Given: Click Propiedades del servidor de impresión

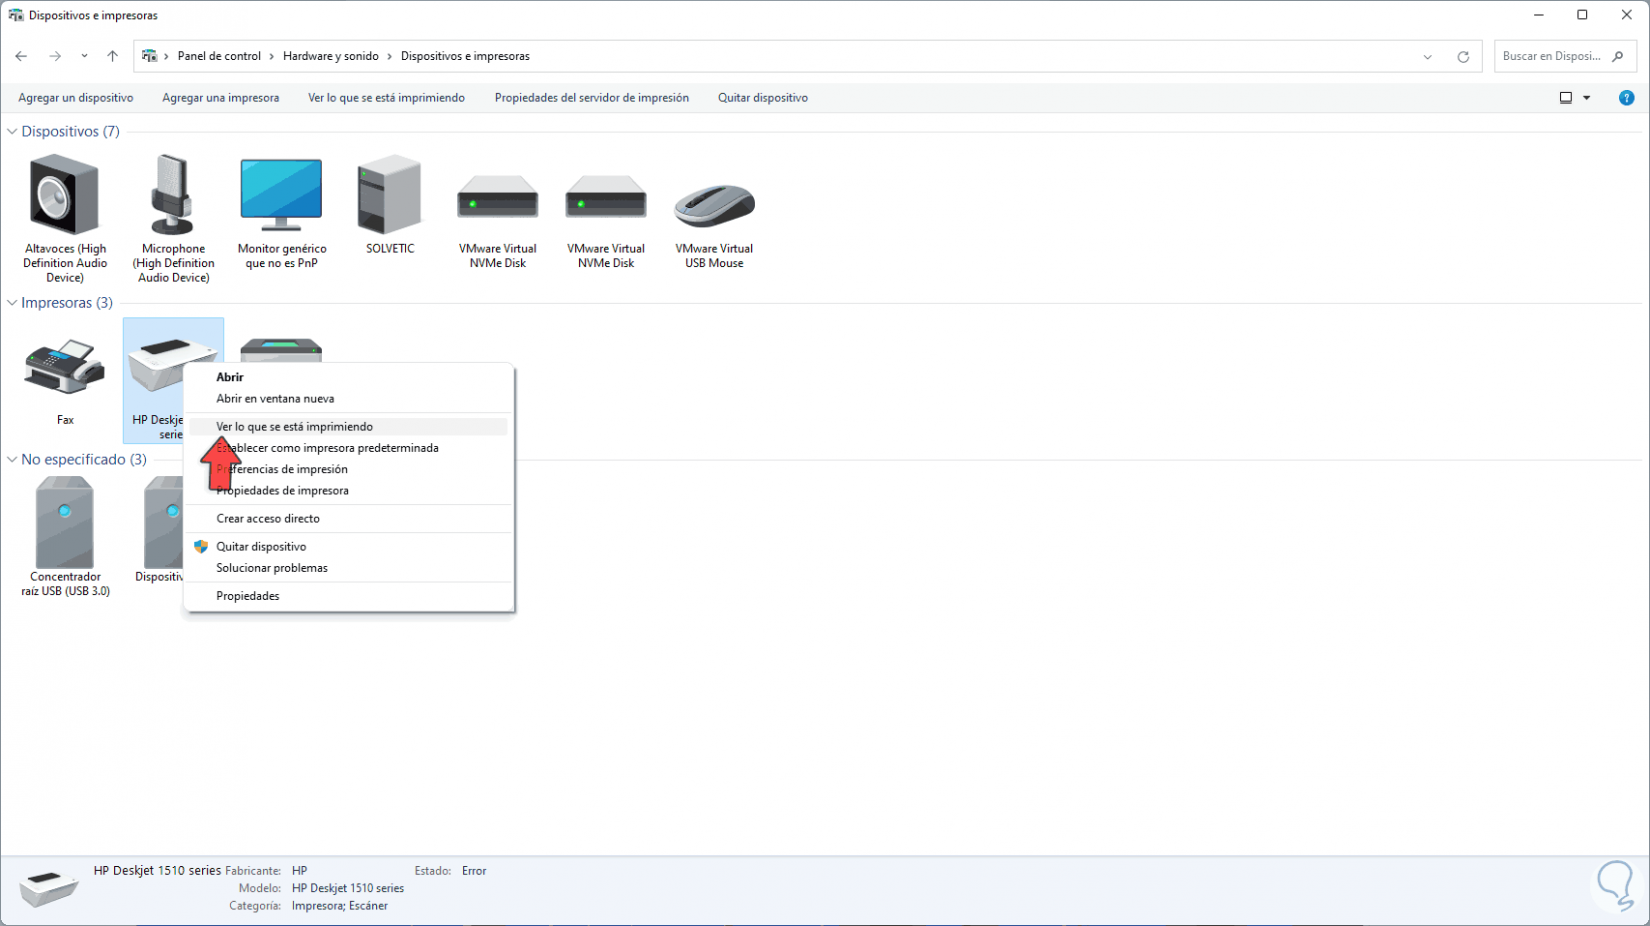Looking at the screenshot, I should point(592,98).
